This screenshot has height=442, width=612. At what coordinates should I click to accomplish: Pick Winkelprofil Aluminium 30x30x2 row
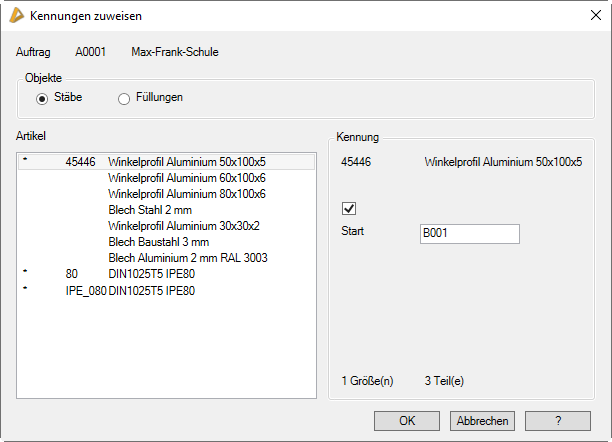(184, 226)
